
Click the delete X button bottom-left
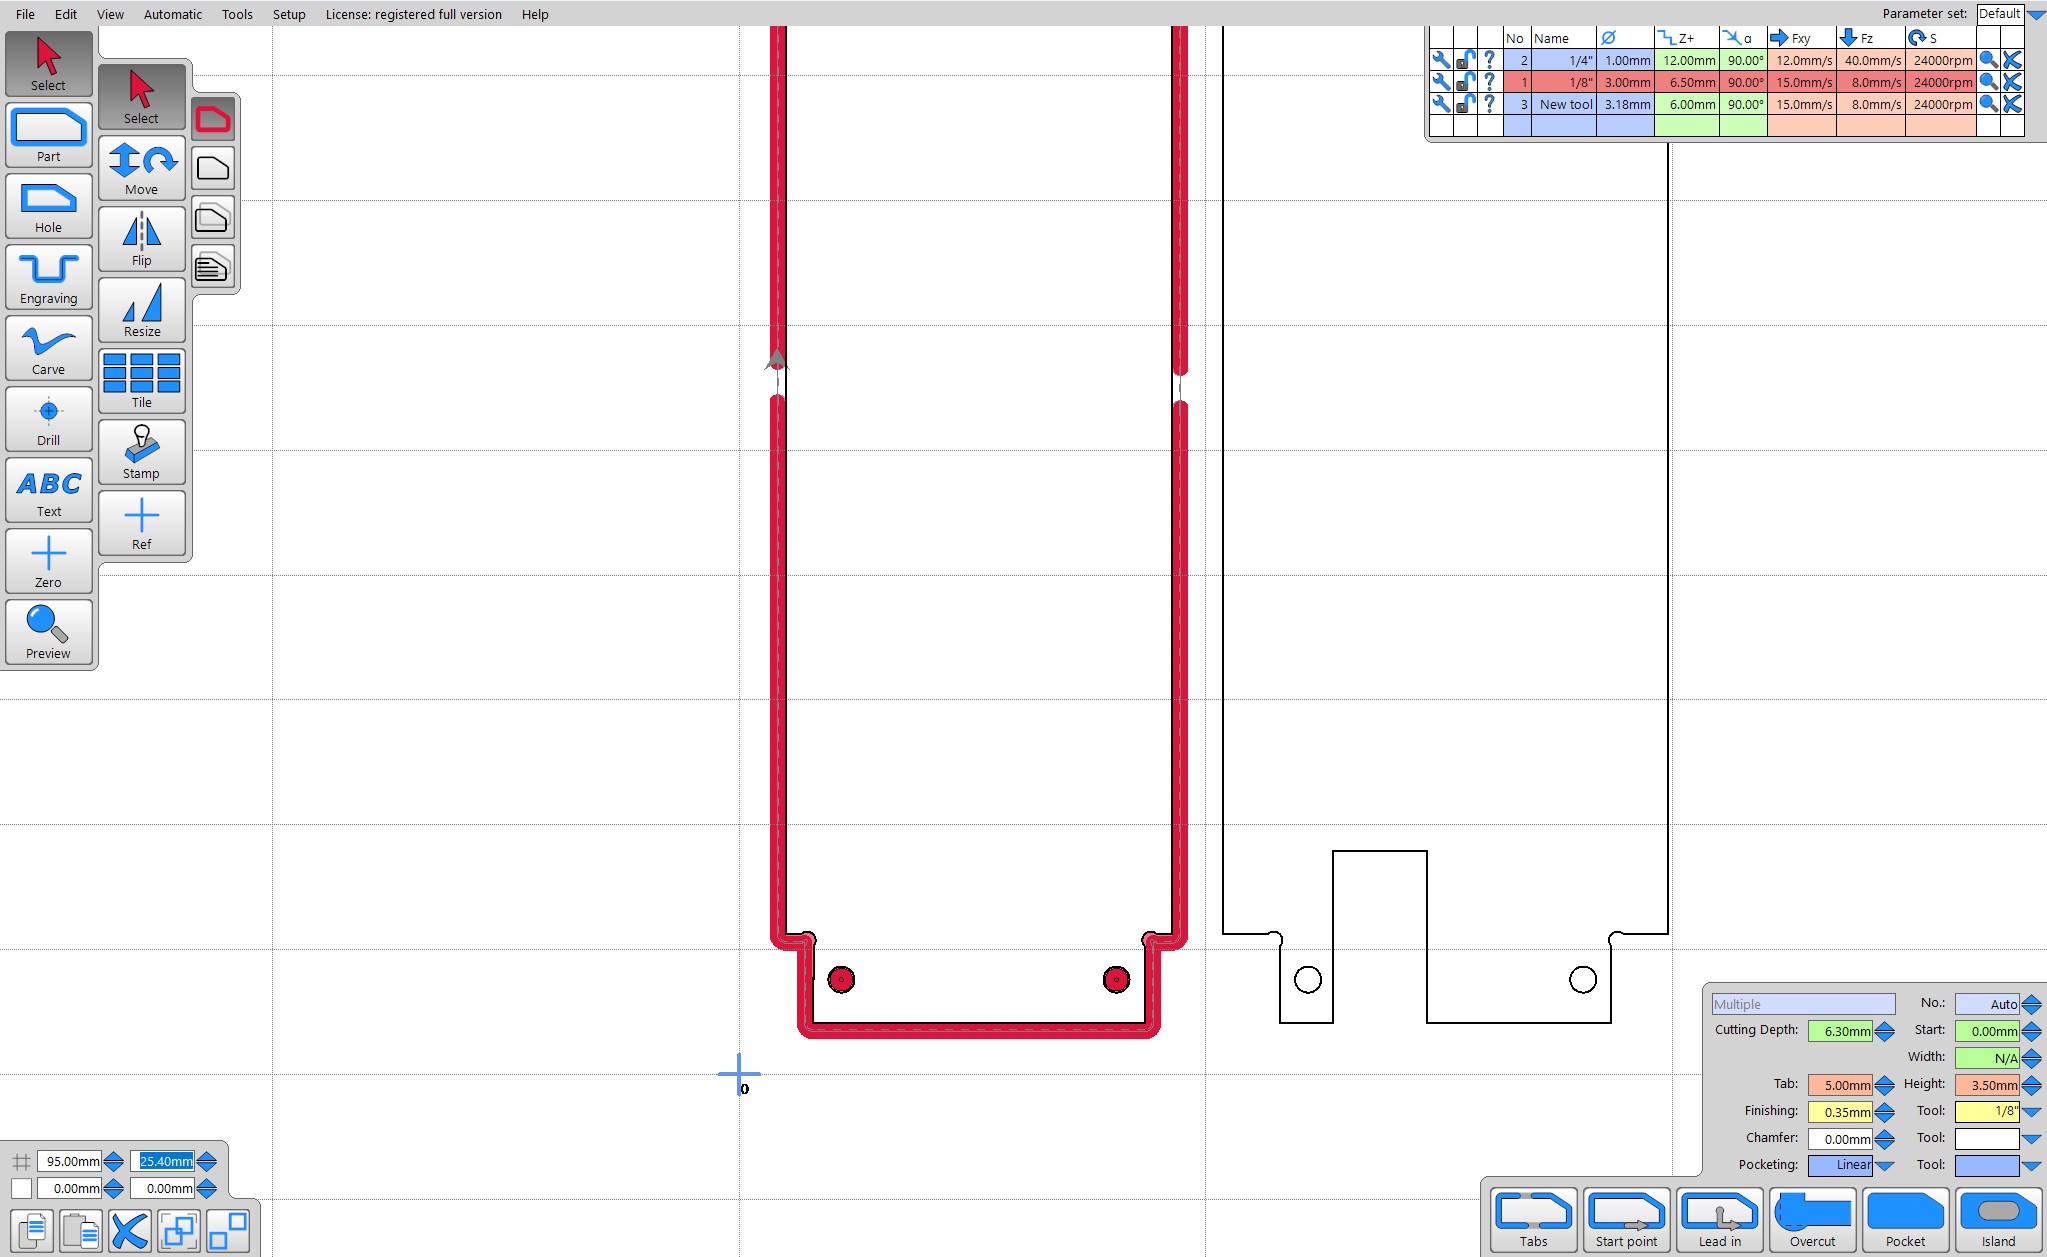tap(129, 1230)
